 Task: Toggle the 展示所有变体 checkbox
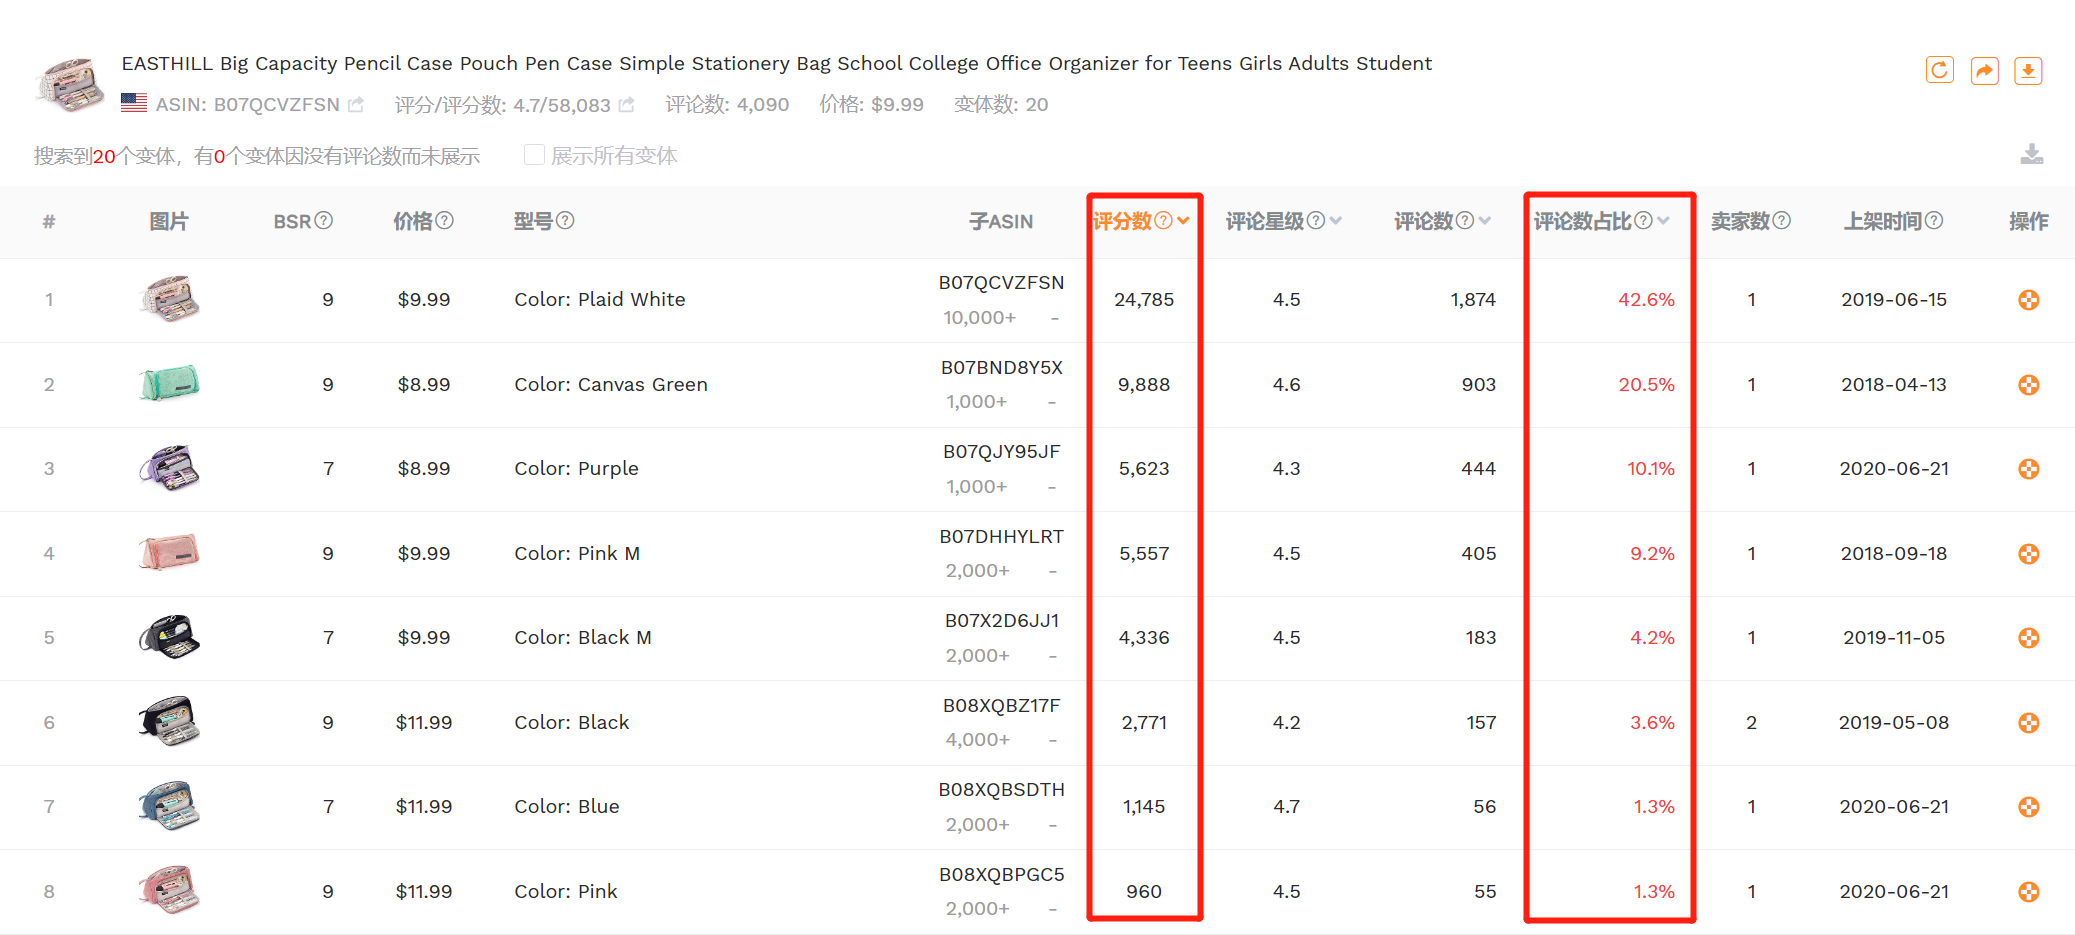point(534,154)
